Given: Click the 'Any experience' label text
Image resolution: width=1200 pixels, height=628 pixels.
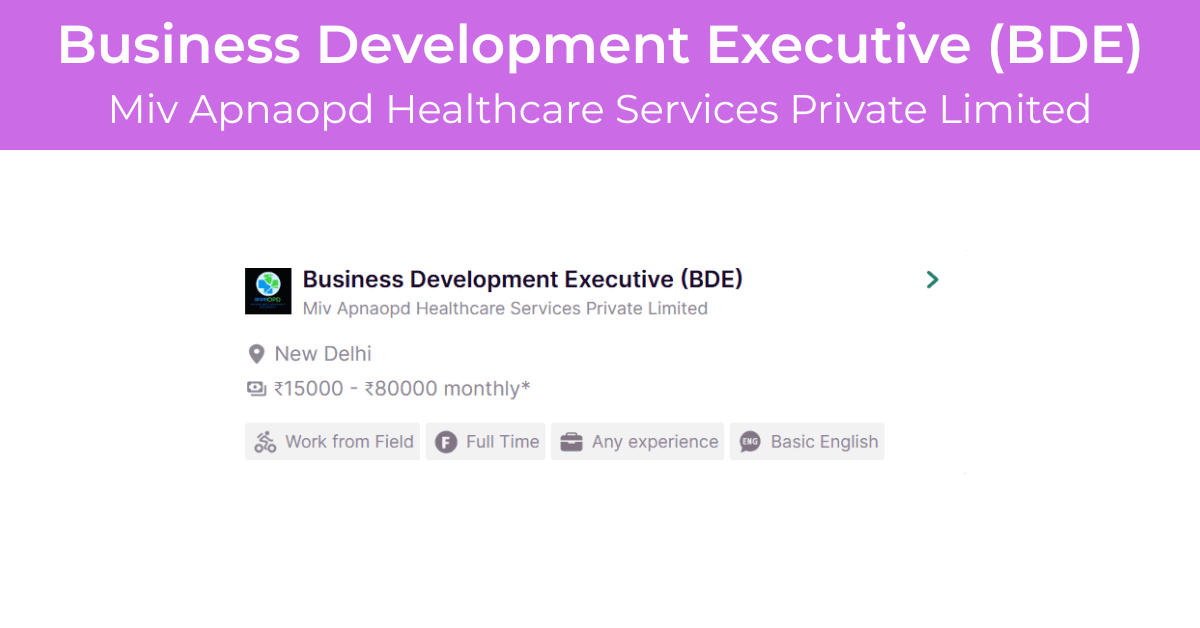Looking at the screenshot, I should [655, 442].
